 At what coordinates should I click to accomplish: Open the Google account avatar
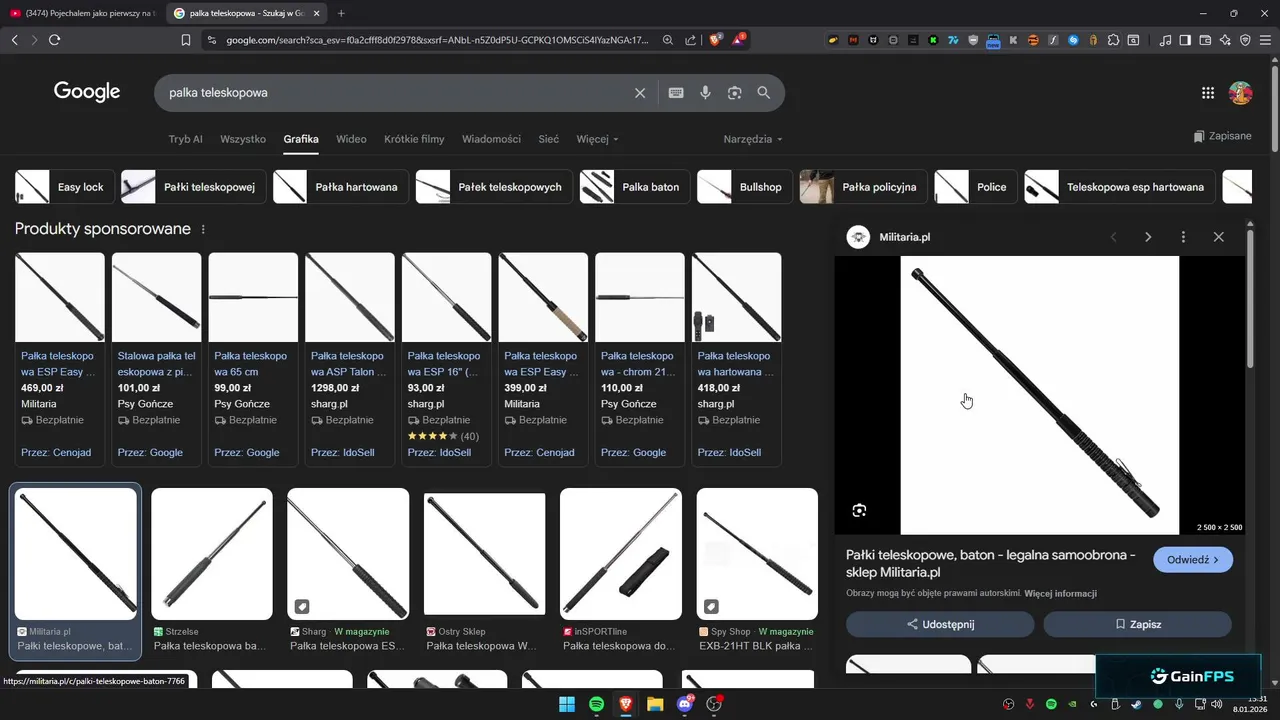[1241, 93]
